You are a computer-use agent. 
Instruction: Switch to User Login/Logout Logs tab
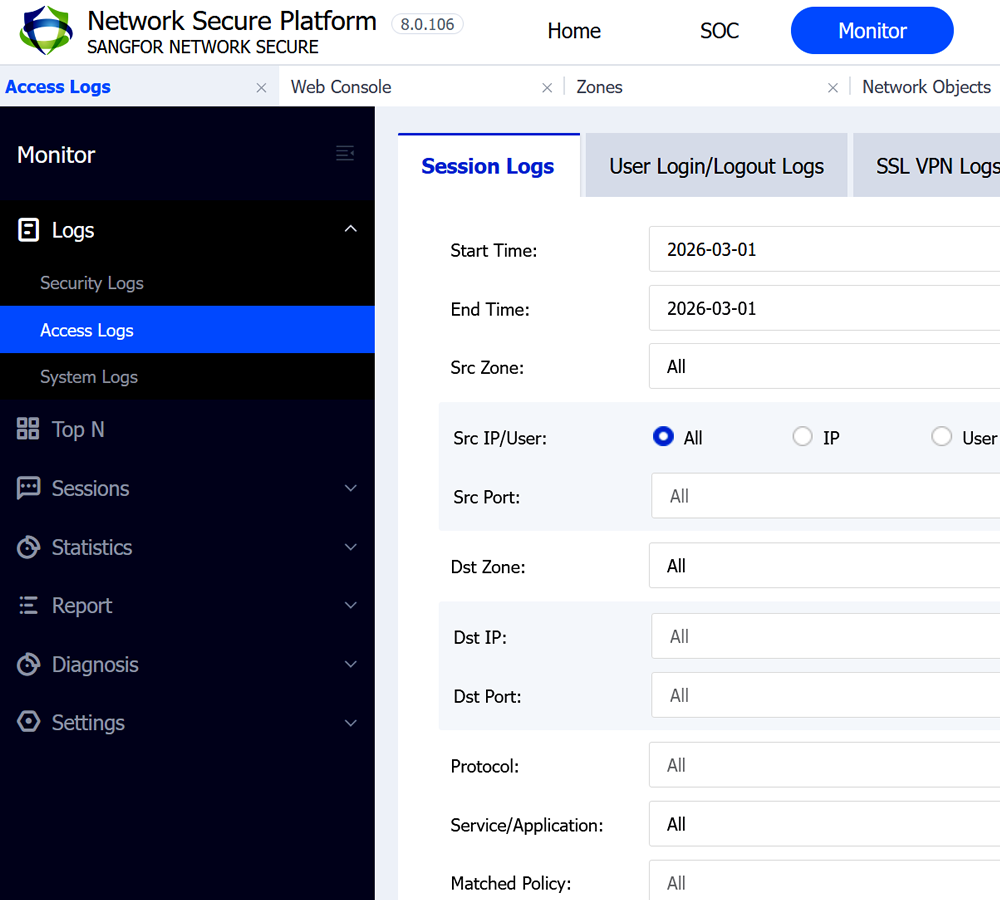pyautogui.click(x=716, y=167)
